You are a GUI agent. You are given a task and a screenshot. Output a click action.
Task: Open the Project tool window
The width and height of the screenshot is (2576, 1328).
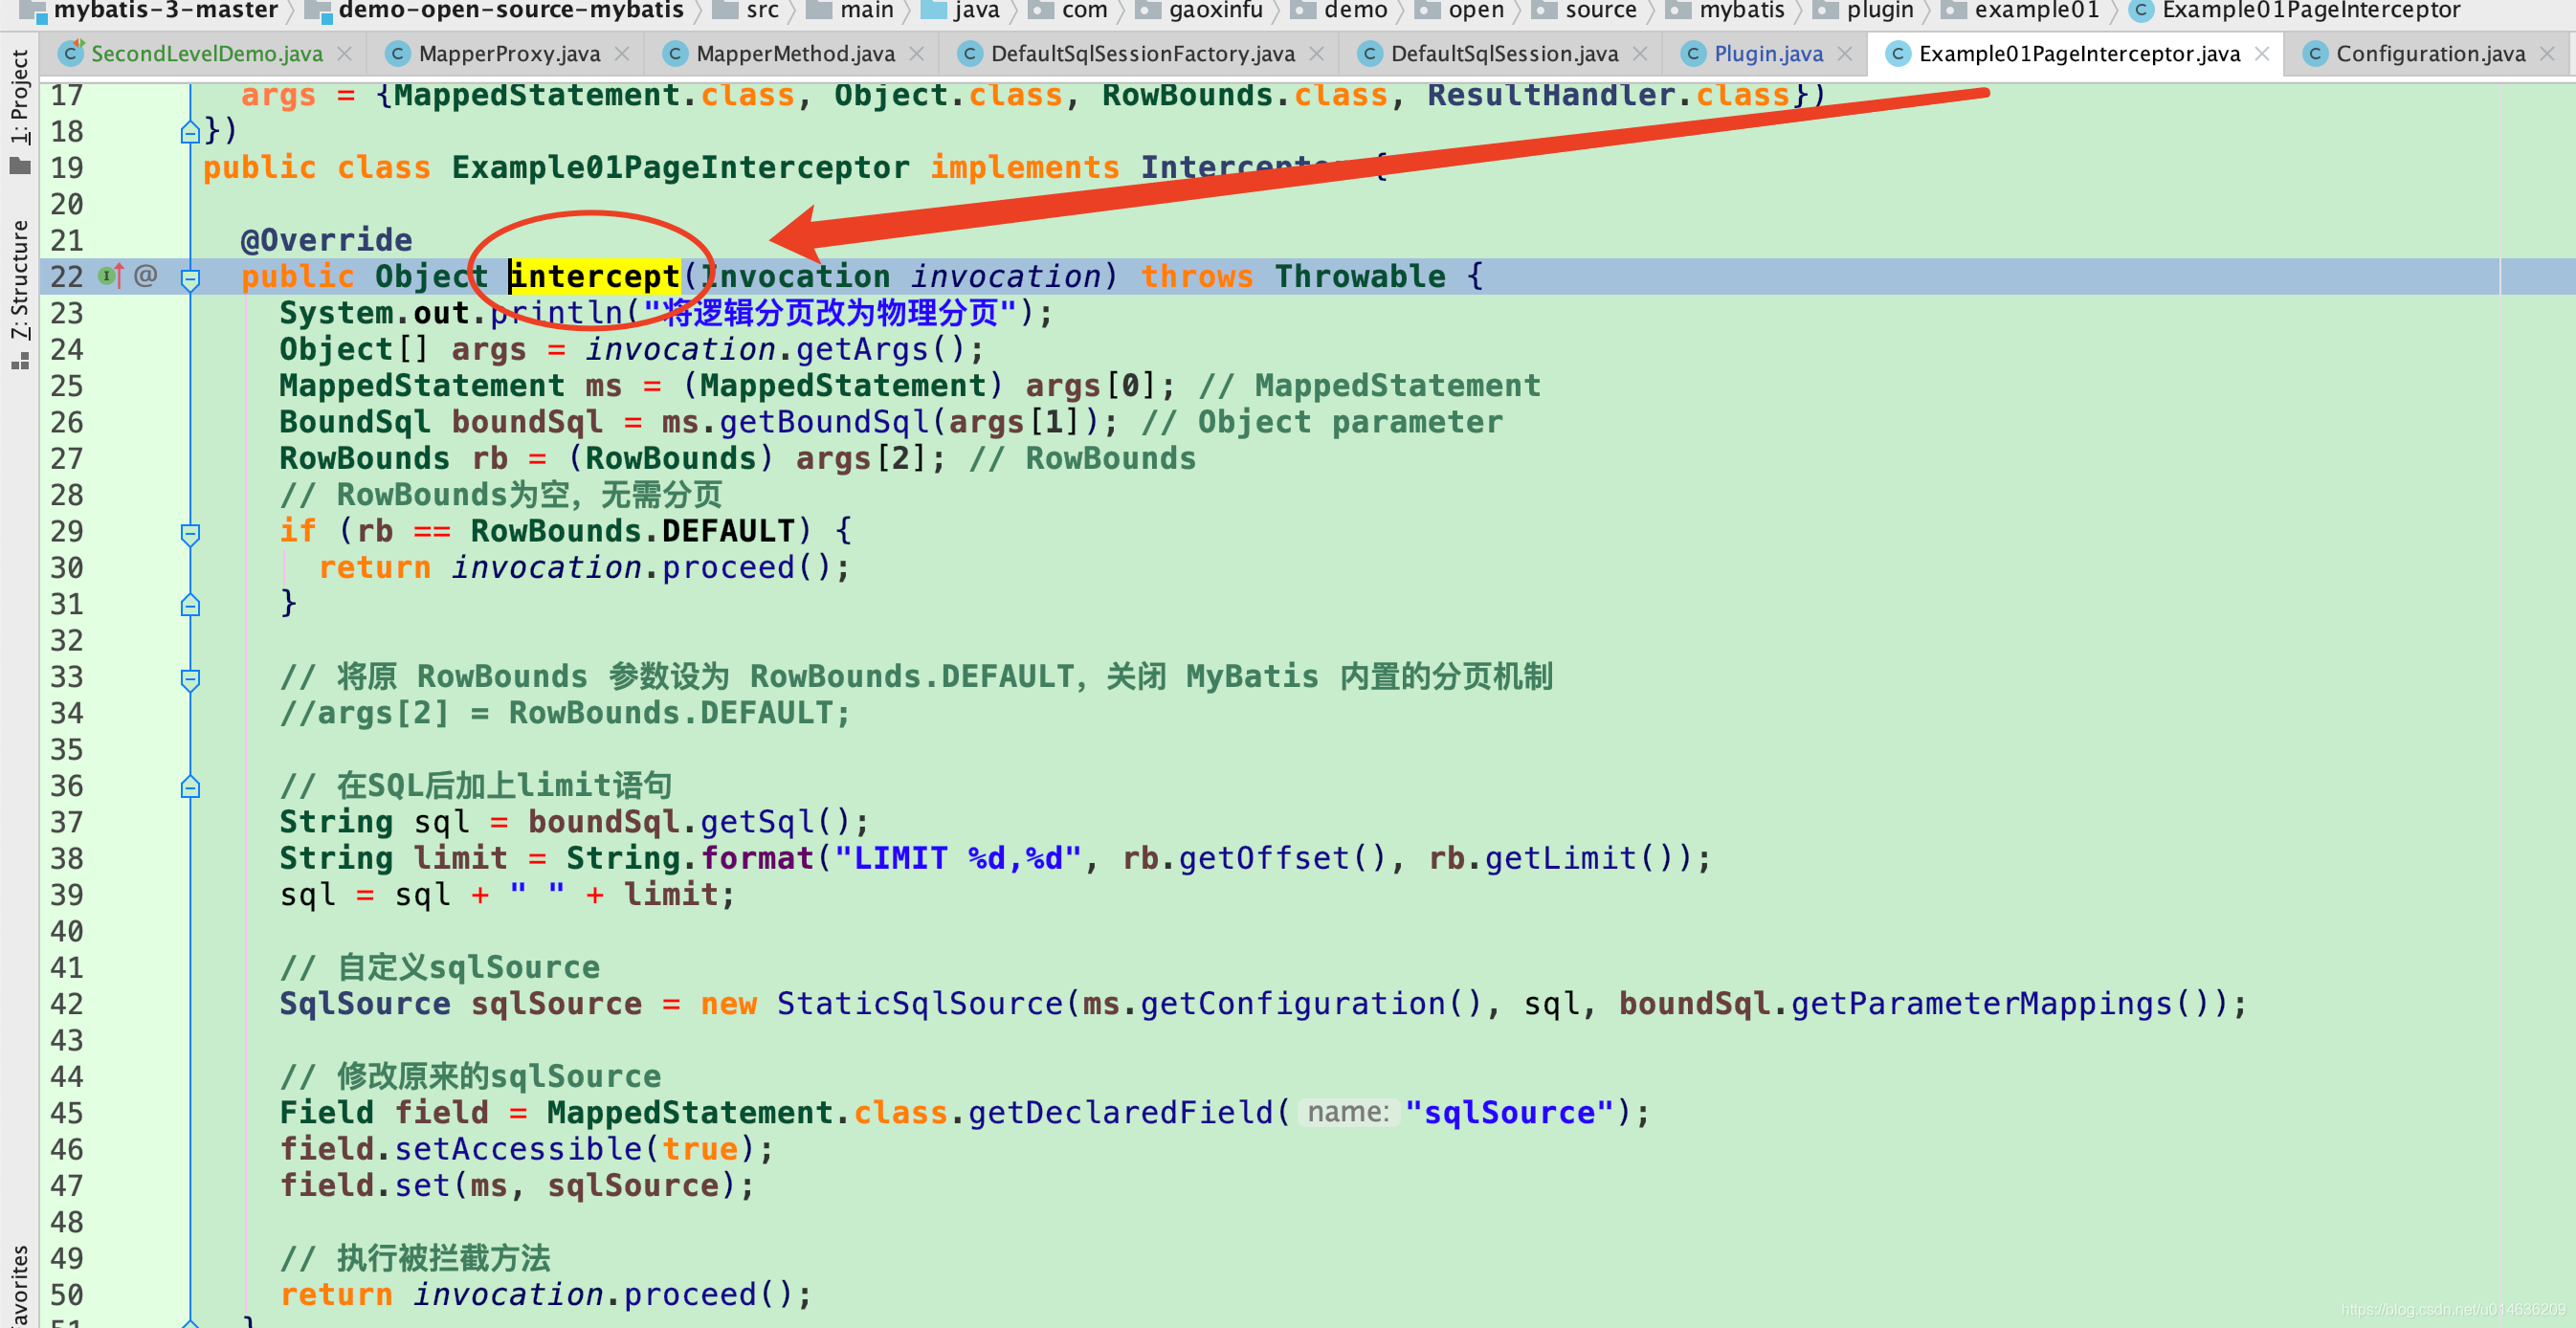pyautogui.click(x=20, y=110)
